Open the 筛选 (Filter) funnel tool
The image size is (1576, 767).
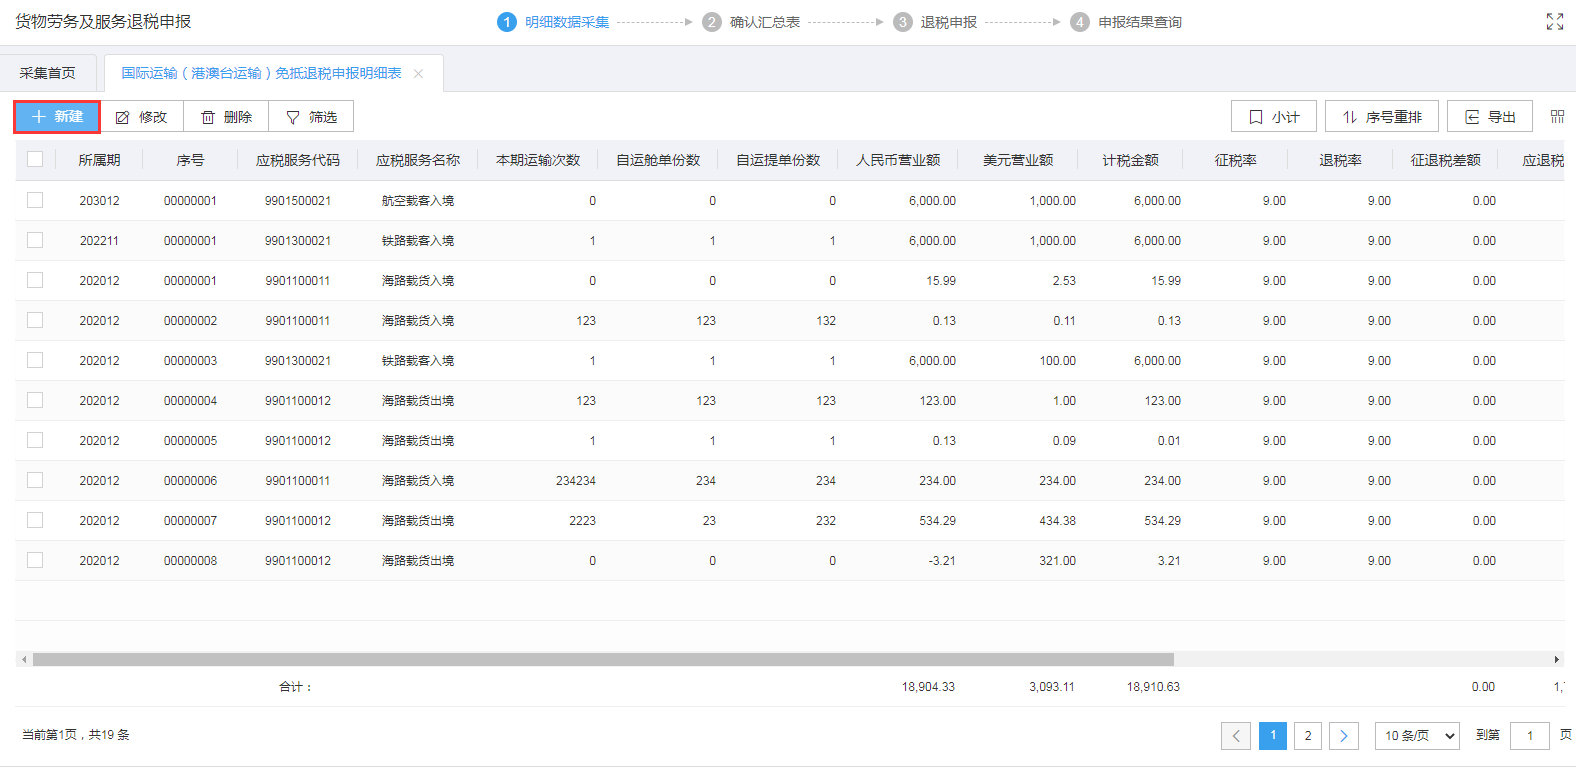tap(311, 117)
